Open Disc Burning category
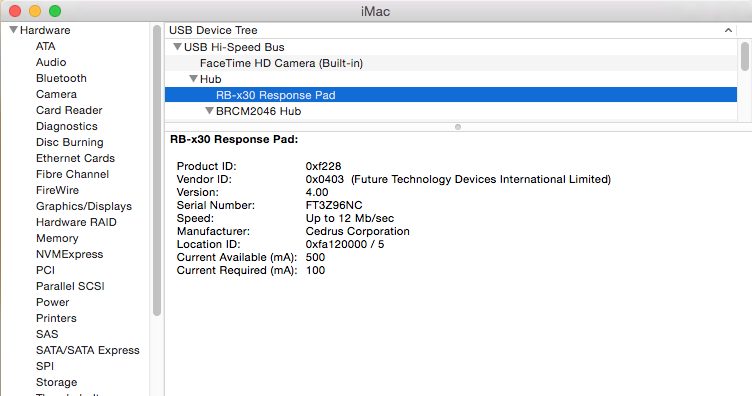752x396 pixels. tap(70, 142)
